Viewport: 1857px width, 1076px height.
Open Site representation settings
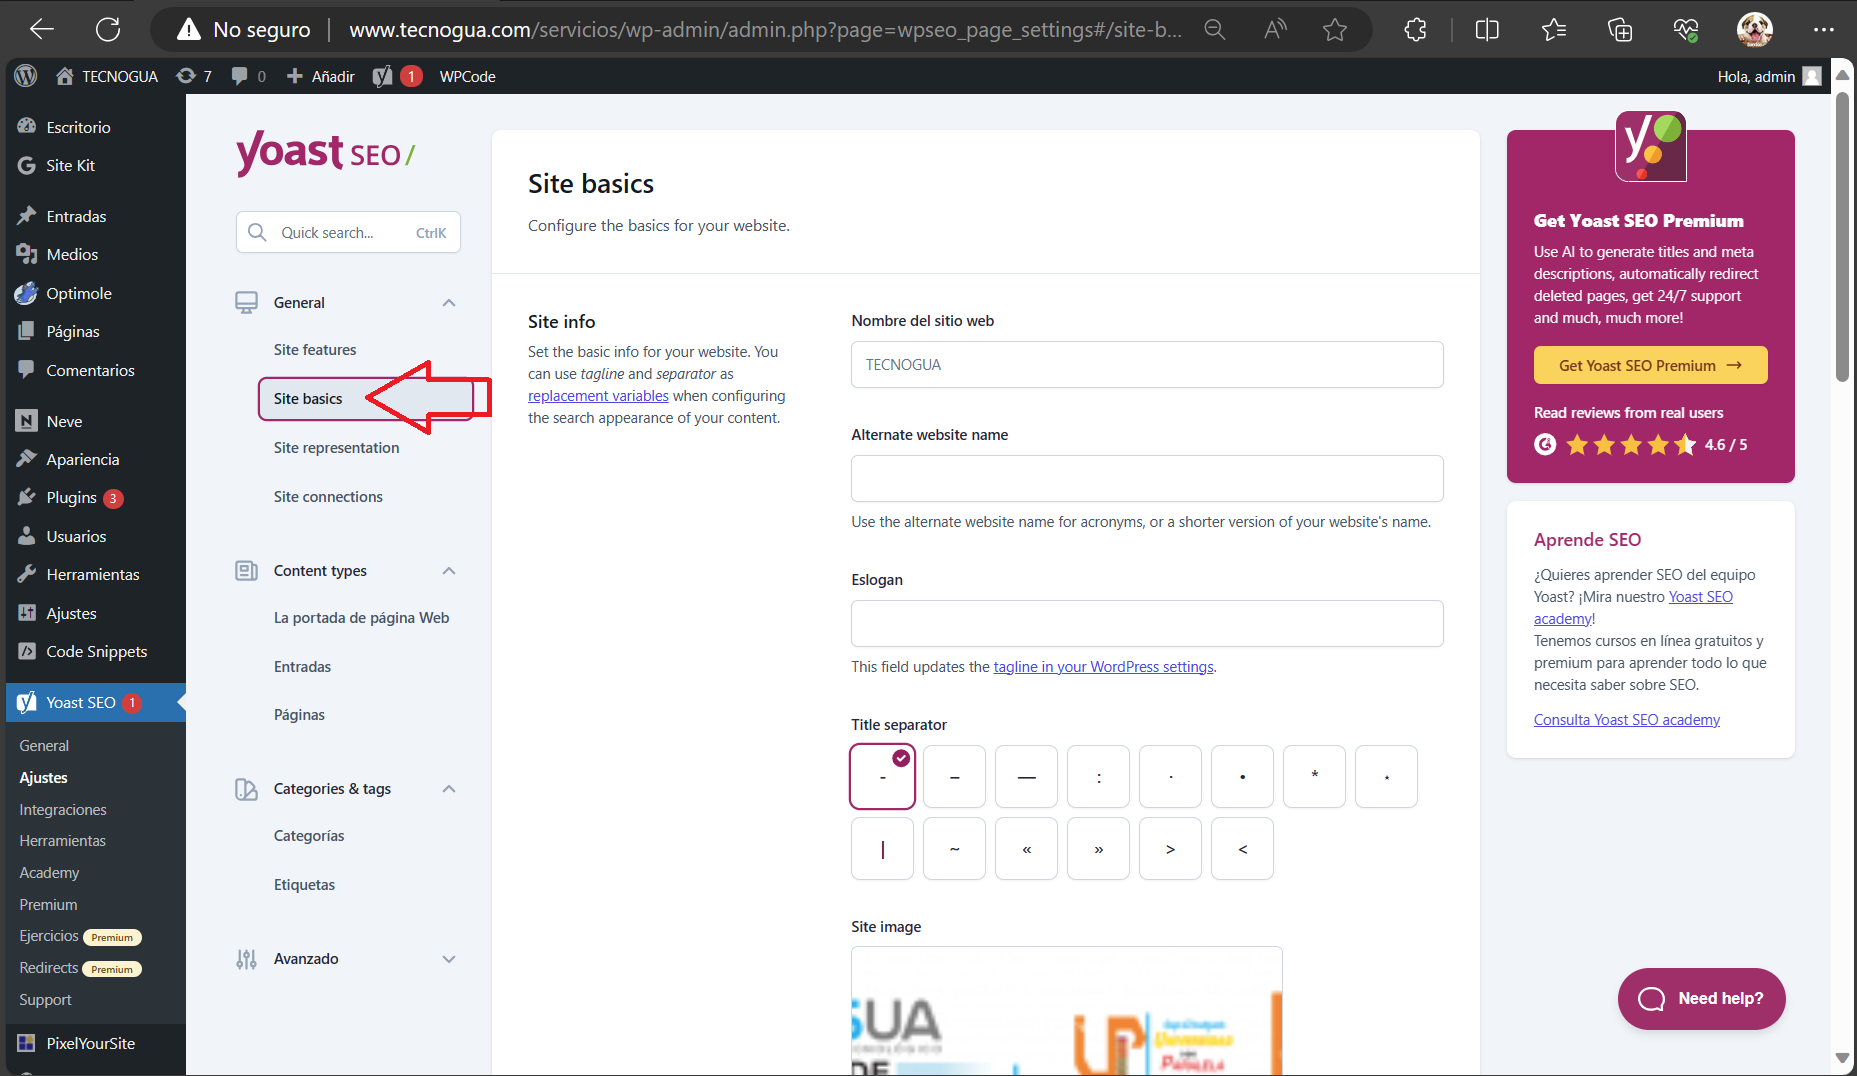[336, 448]
